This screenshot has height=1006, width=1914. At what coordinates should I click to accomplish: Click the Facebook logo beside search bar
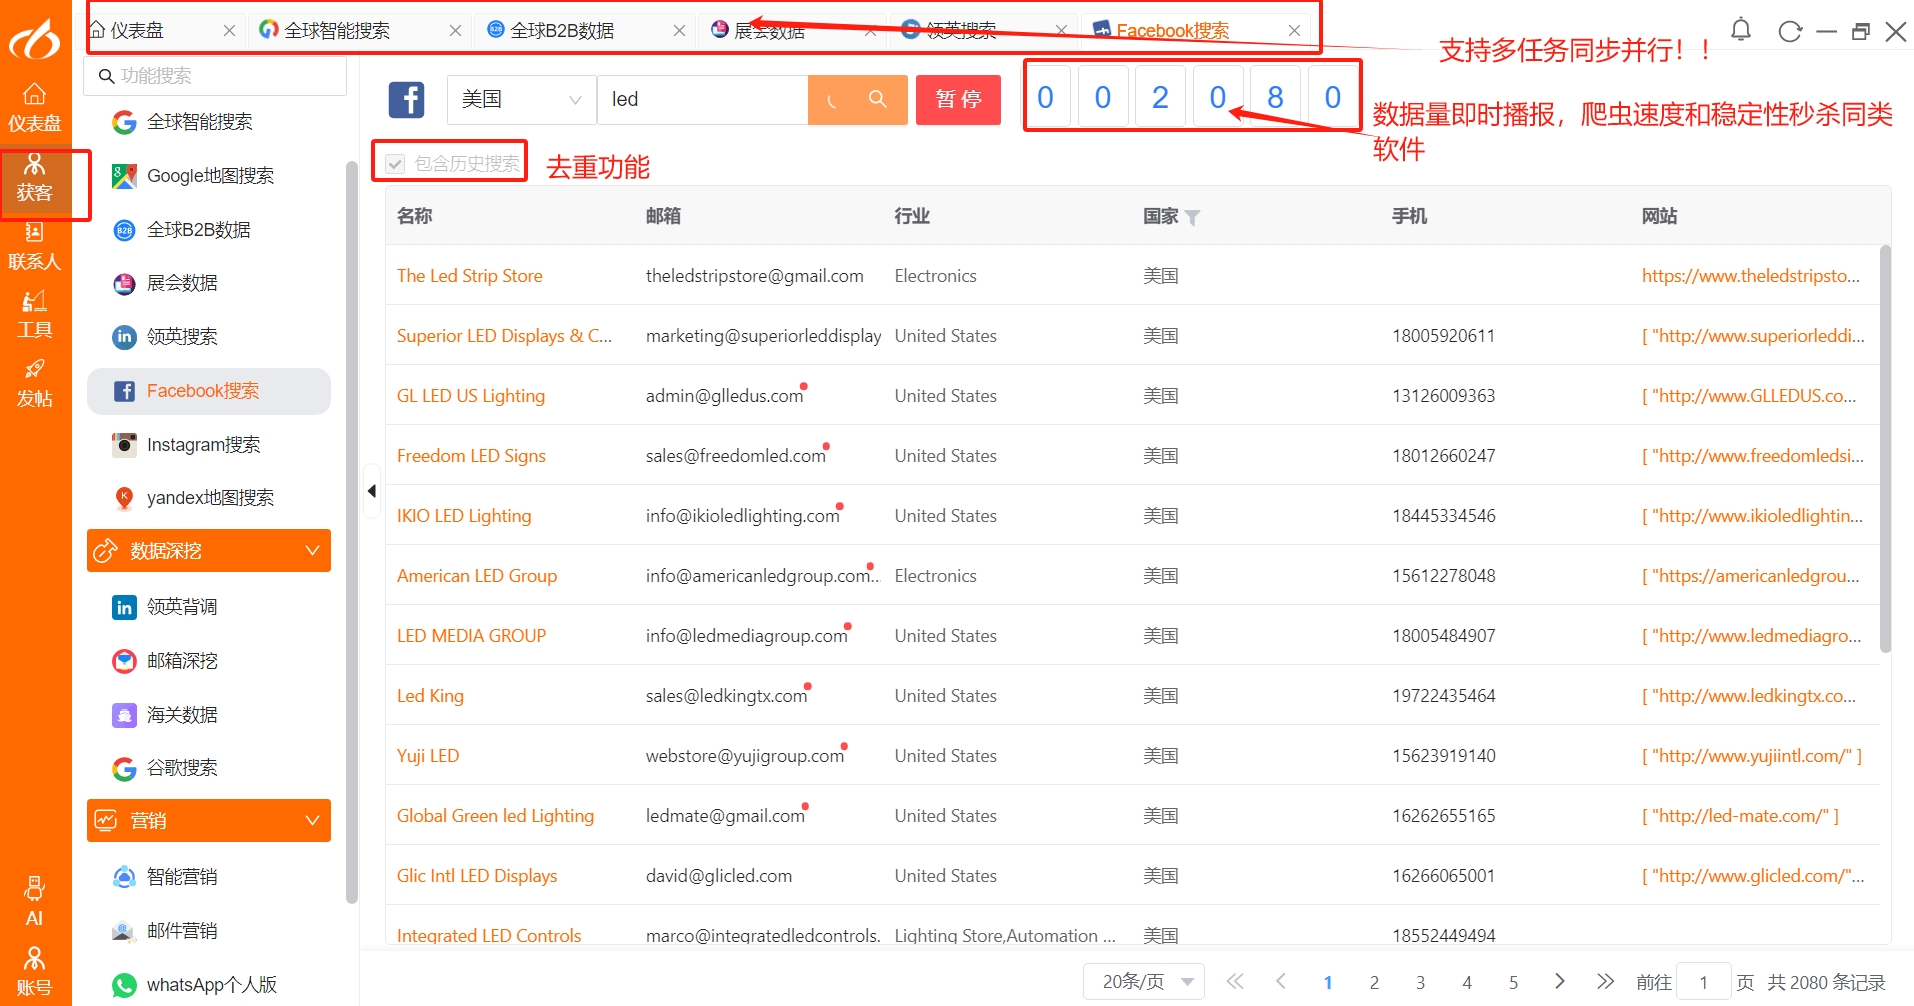(x=406, y=100)
